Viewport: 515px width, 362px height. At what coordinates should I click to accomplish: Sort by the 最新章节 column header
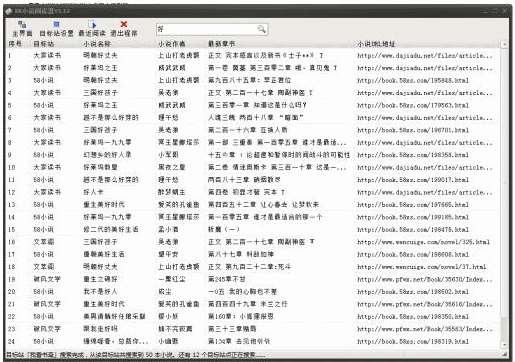coord(221,44)
